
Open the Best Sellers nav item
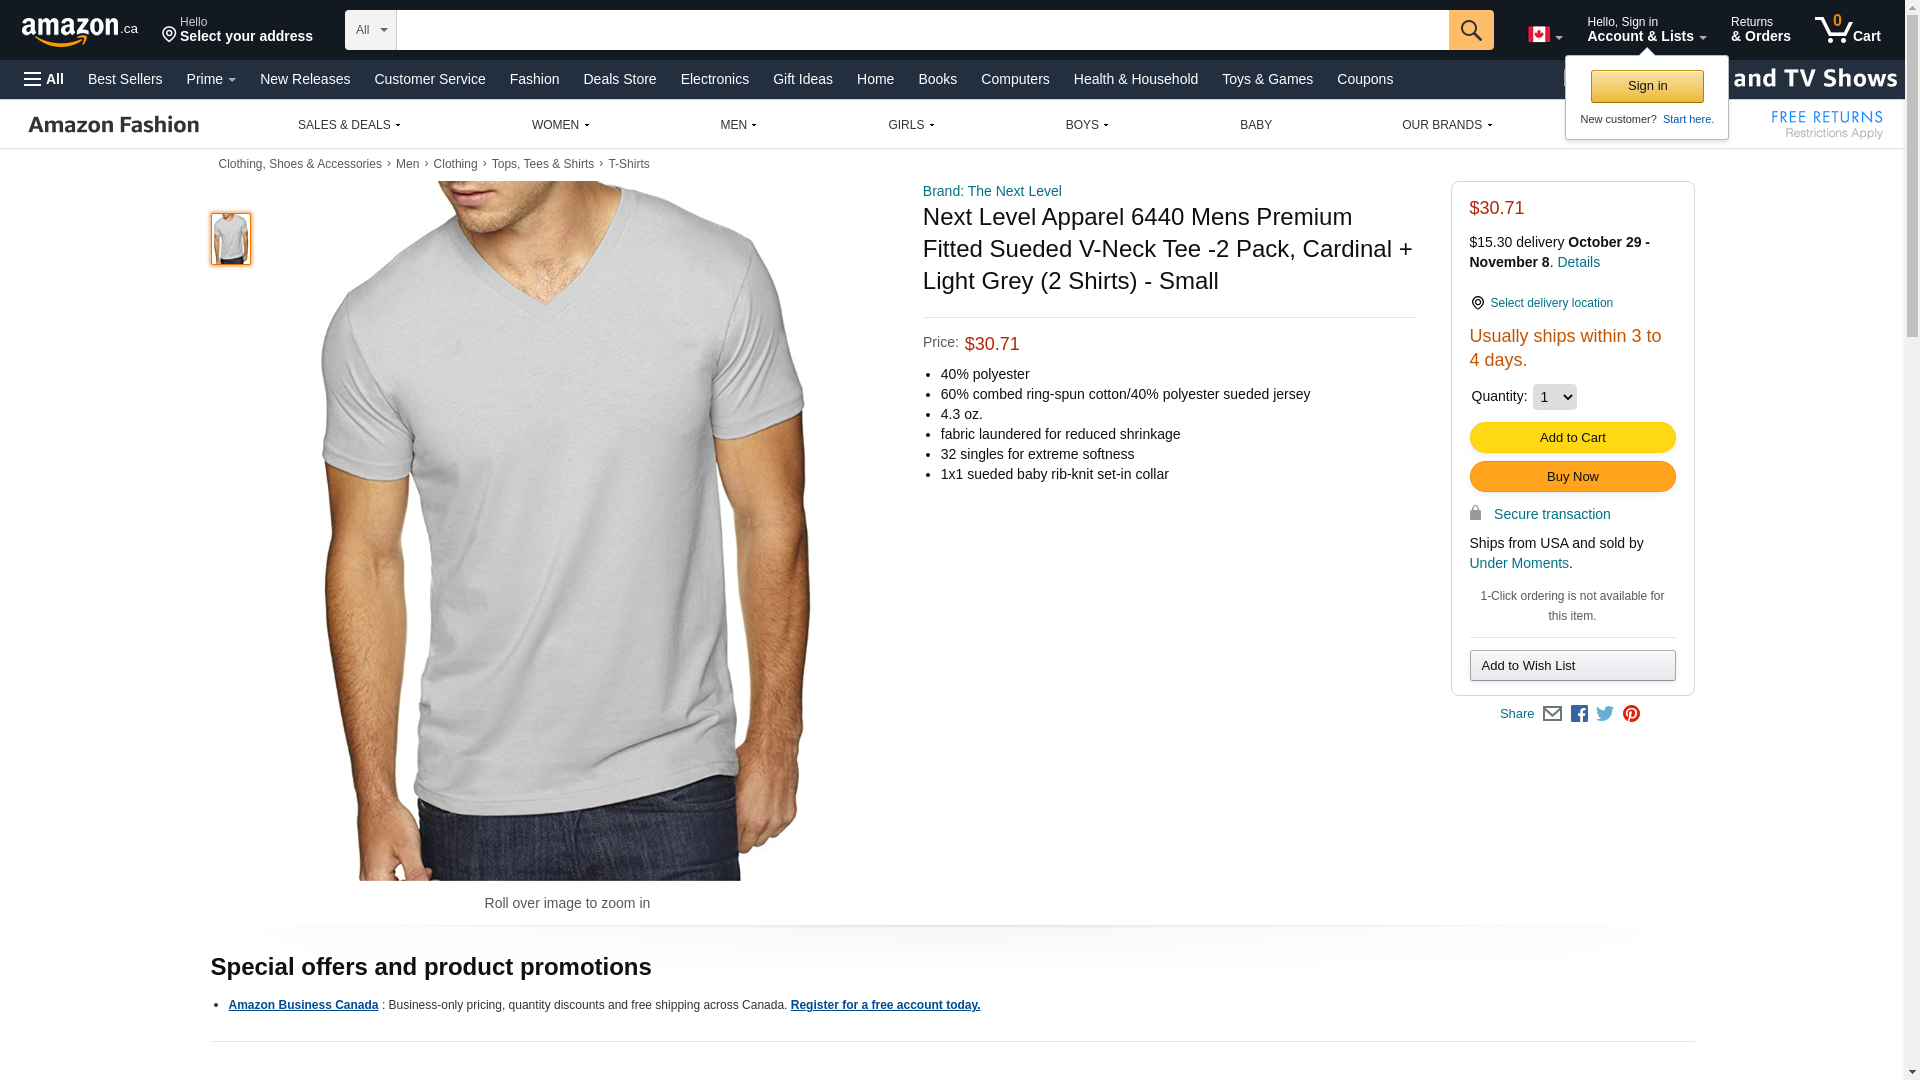125,79
